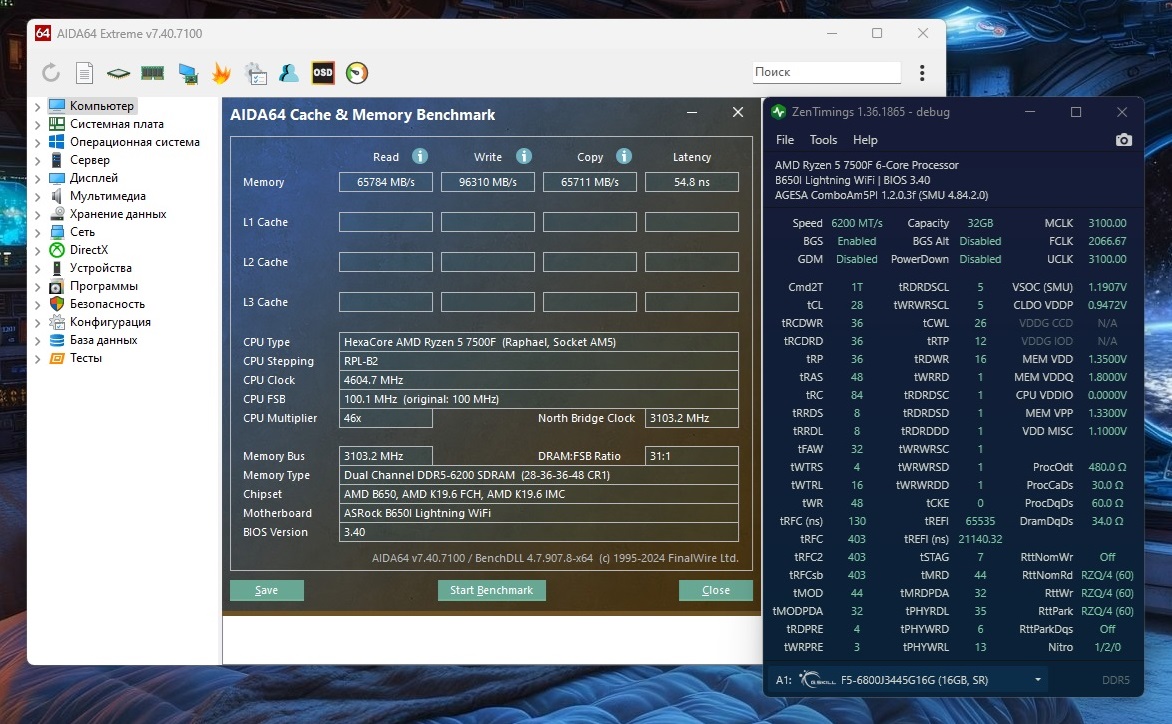Click the MEM VDD value 1.3500V
Image resolution: width=1172 pixels, height=724 pixels.
tap(1107, 359)
